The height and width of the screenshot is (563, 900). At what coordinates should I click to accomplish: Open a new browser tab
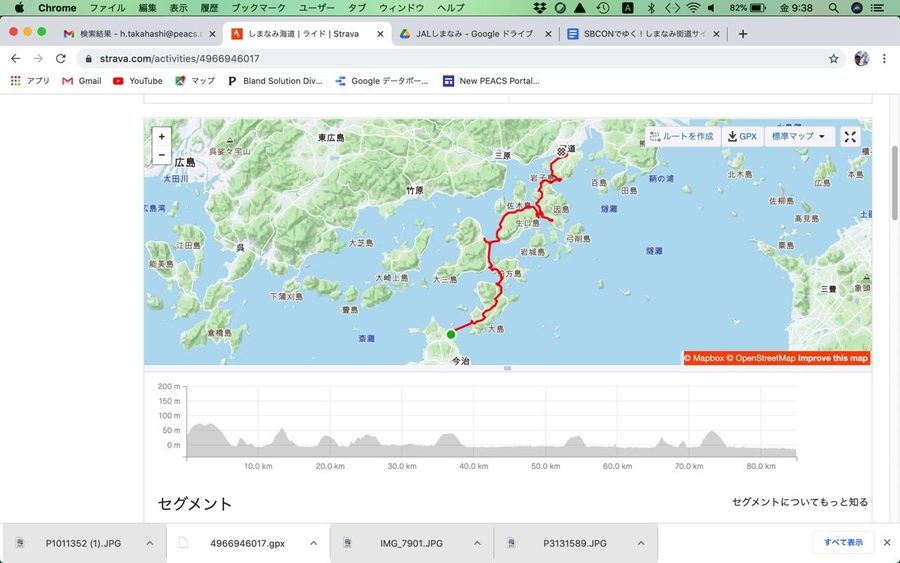coord(742,33)
